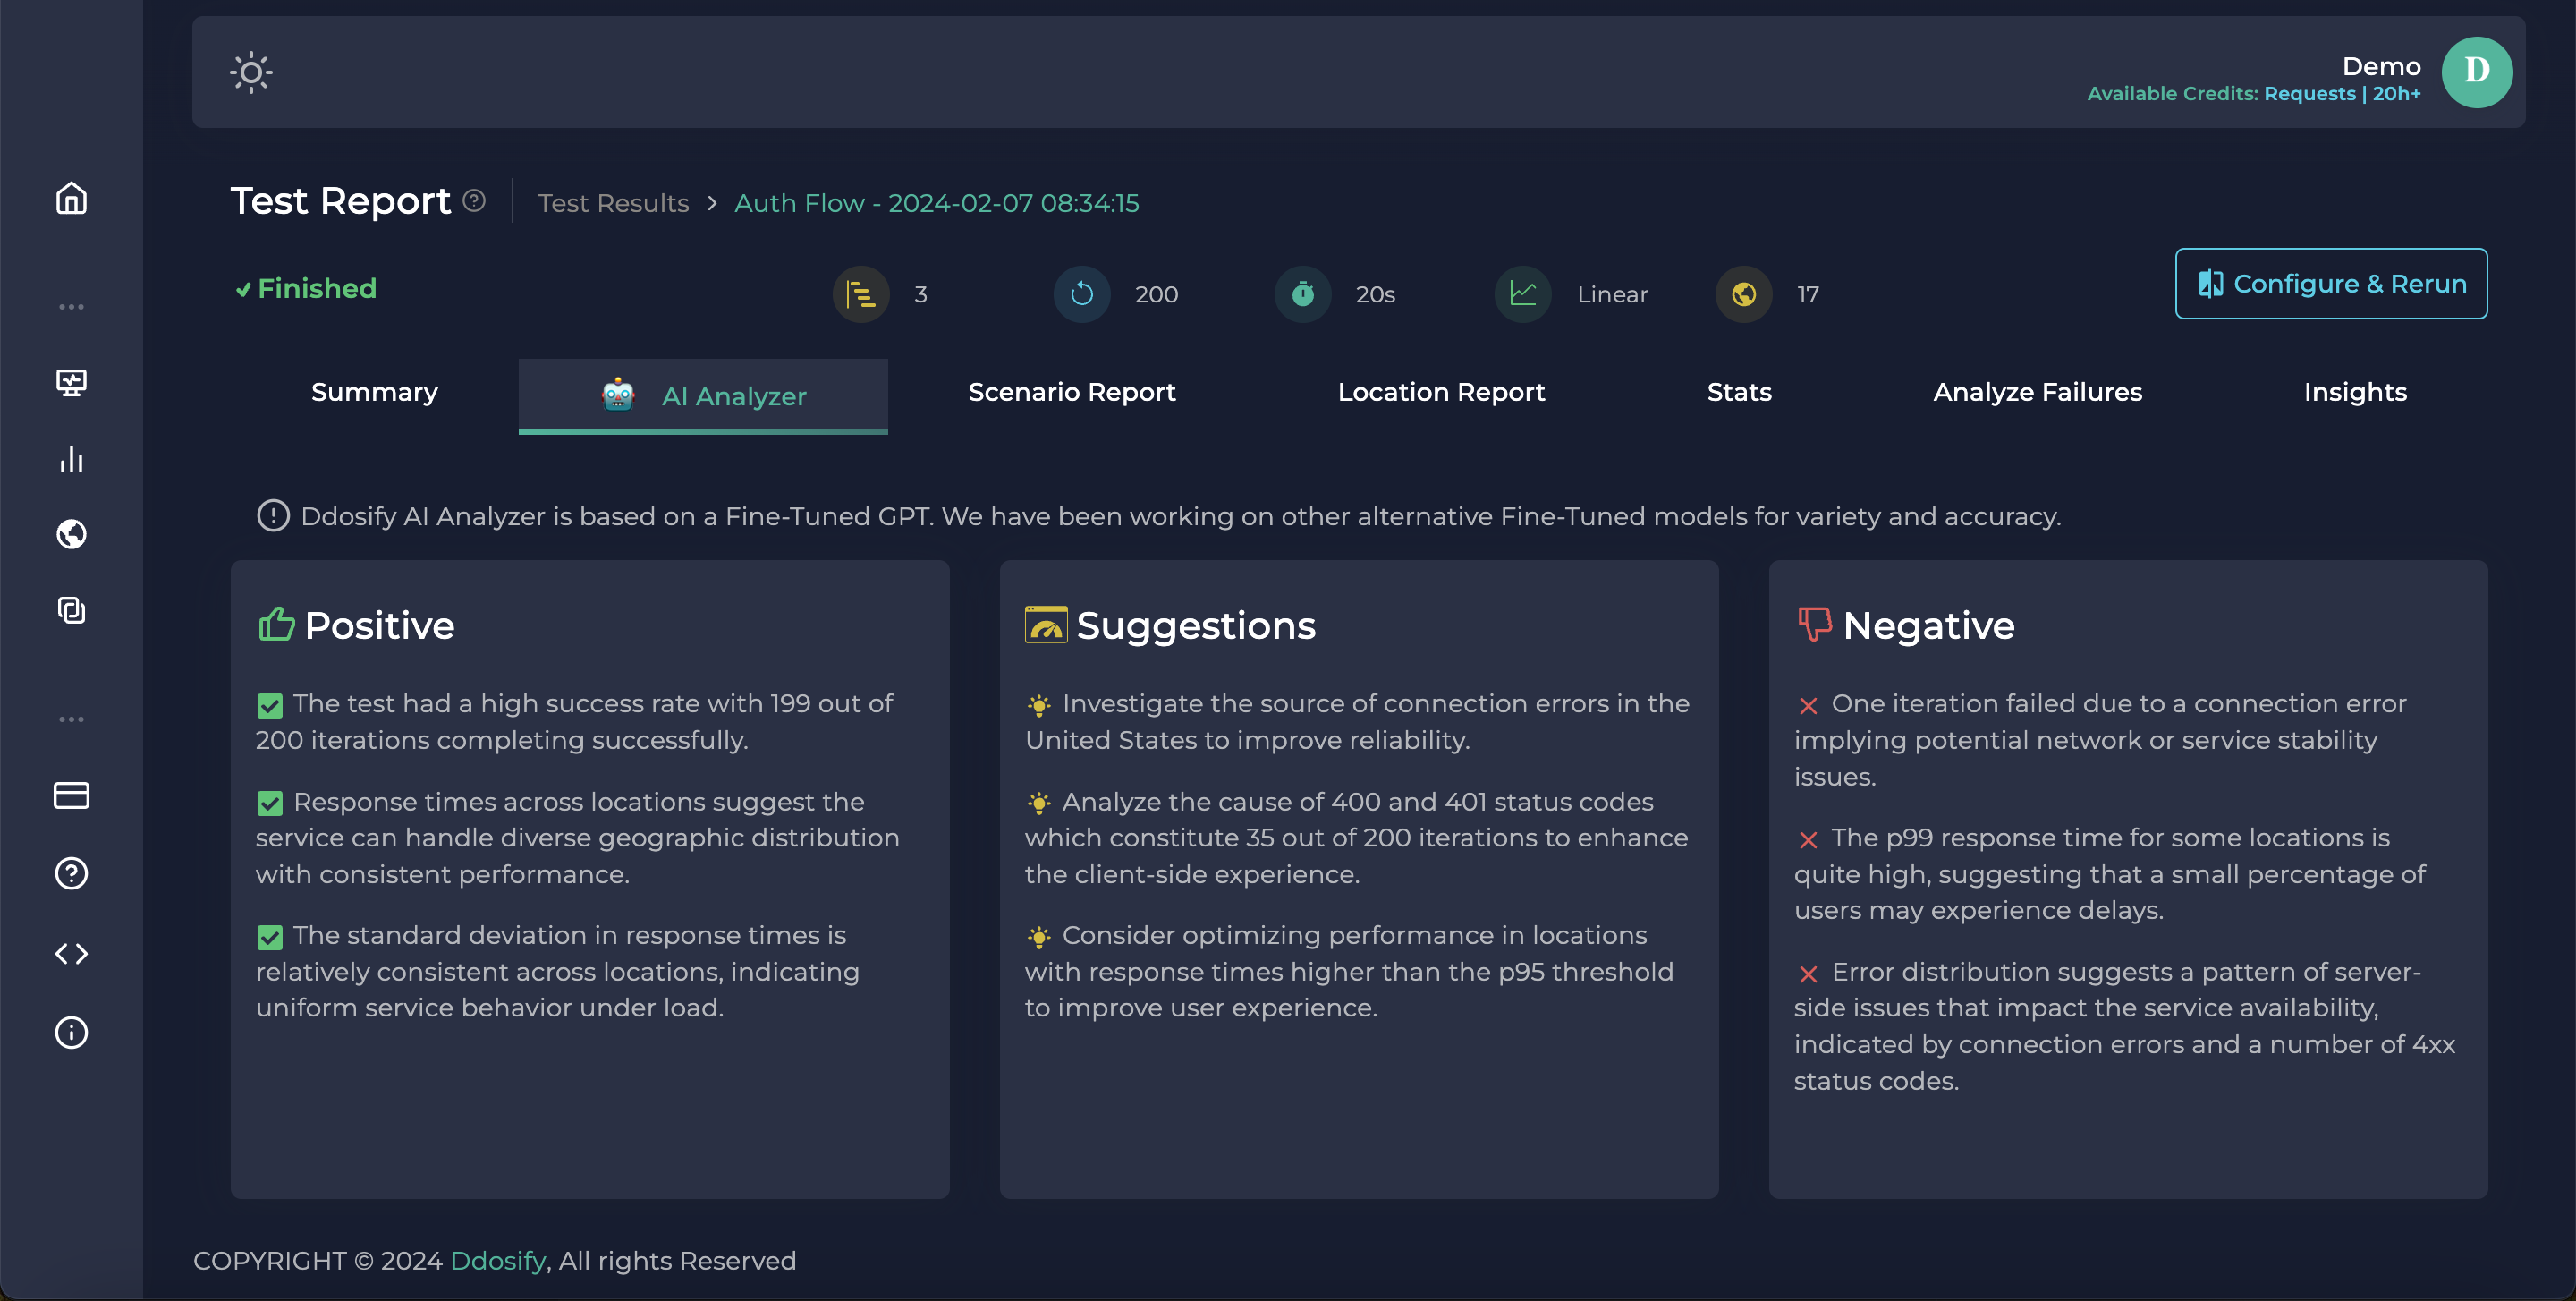The image size is (2576, 1301).
Task: Toggle light mode with the sun icon
Action: click(x=251, y=72)
